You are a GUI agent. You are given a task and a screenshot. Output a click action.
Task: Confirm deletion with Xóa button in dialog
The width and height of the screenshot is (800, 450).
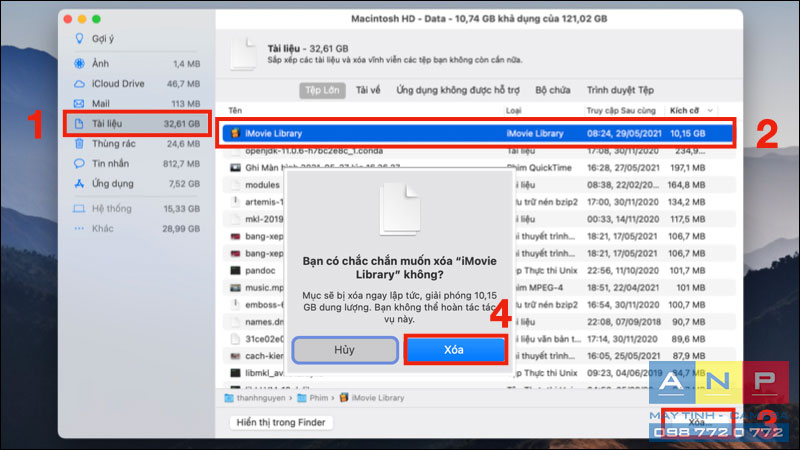[454, 350]
